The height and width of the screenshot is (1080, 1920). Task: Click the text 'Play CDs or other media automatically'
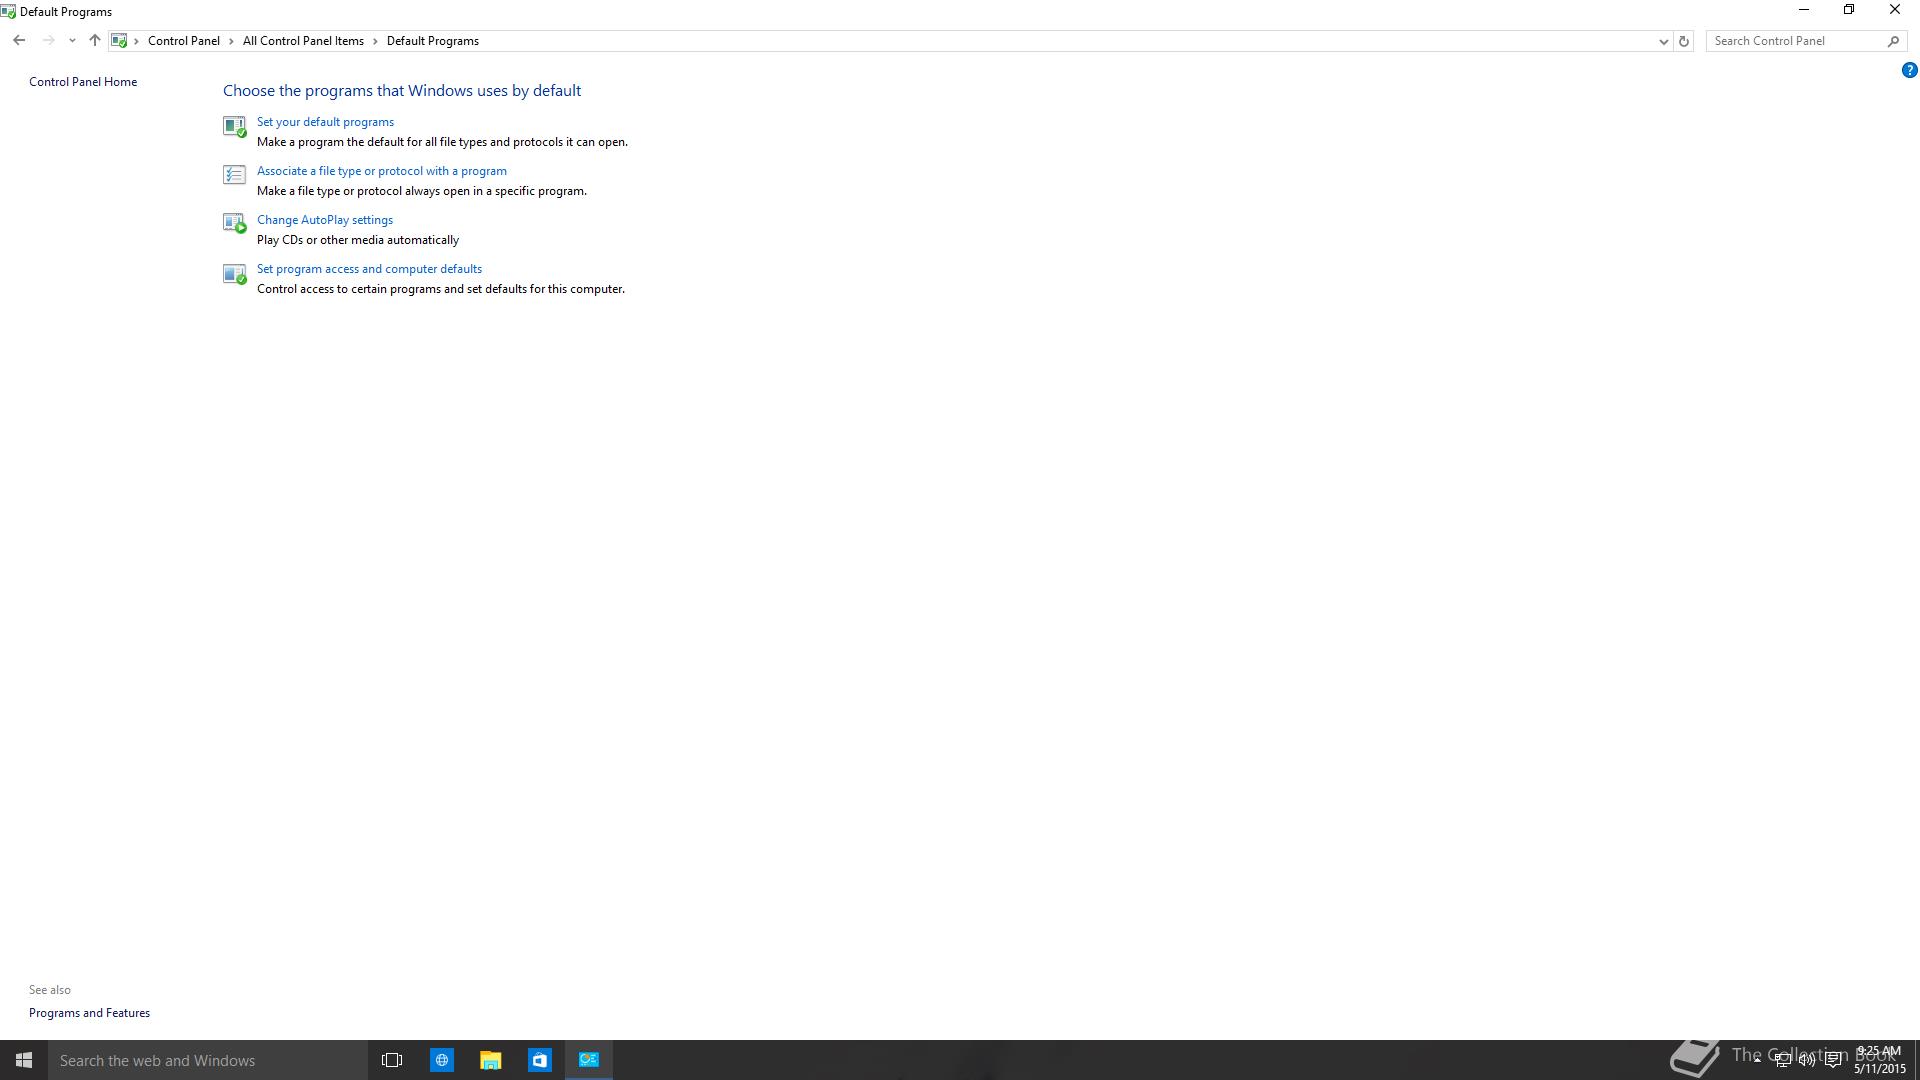358,240
